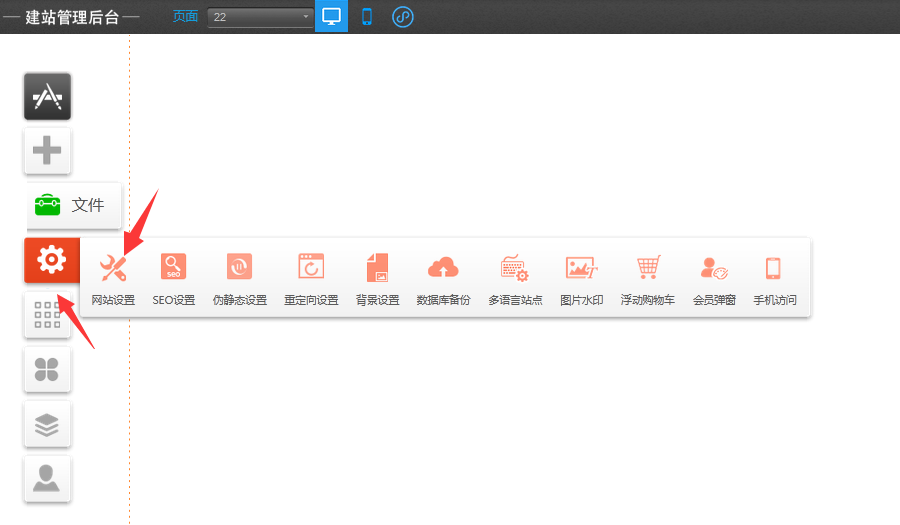Select 伪静态设置 icon
900x525 pixels.
[240, 277]
